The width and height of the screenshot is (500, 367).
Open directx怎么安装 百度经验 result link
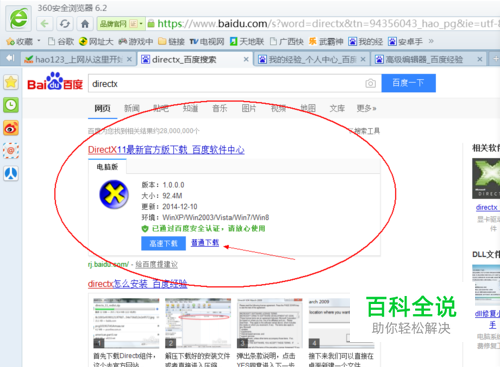point(137,284)
